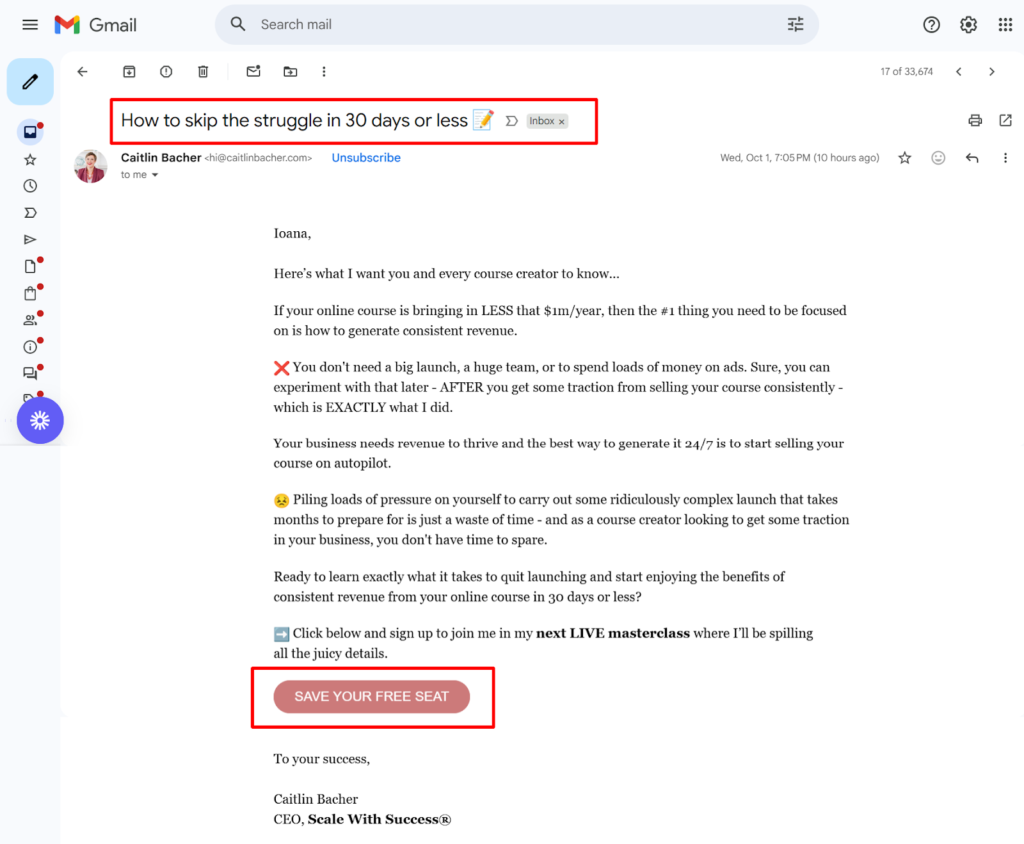Screen dimensions: 1024x844
Task: Toggle advanced search filters
Action: (x=795, y=23)
